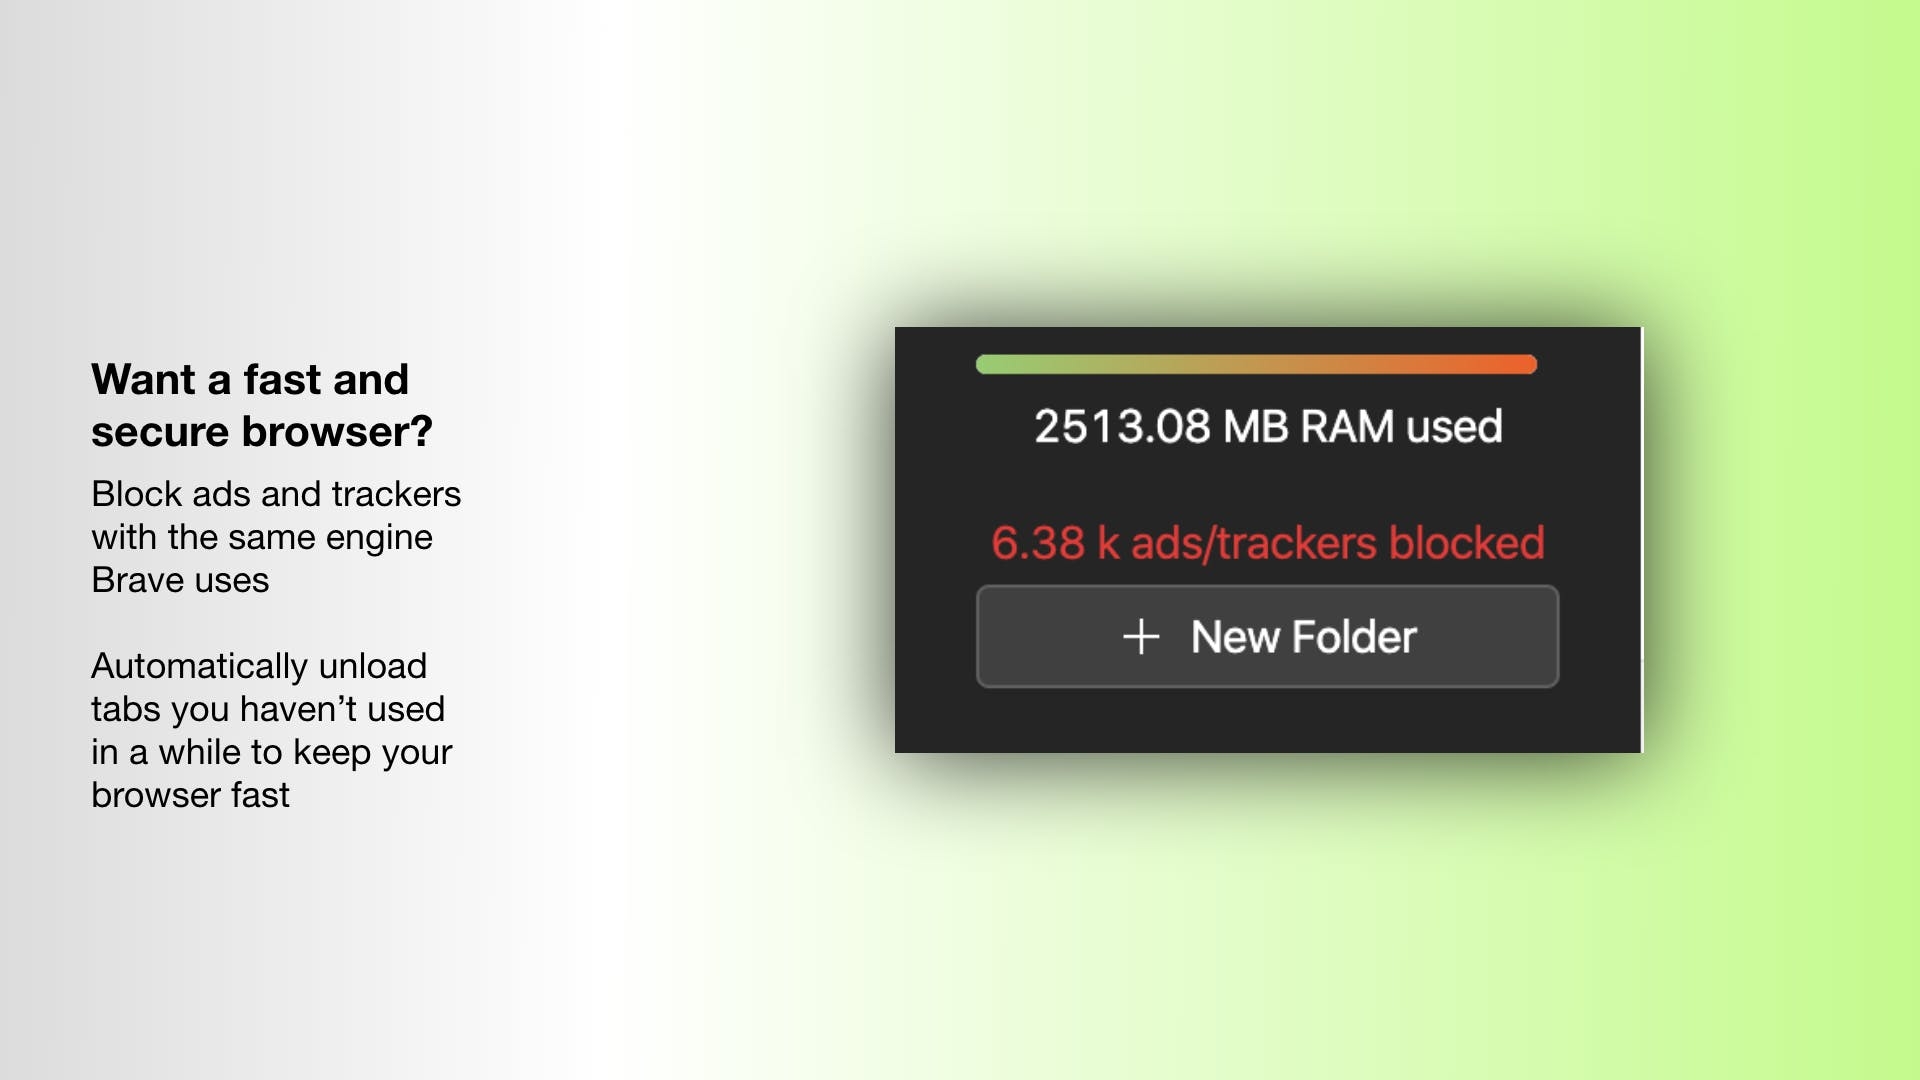Click the dark sidebar screenshot's empty area
The width and height of the screenshot is (1920, 1080).
coord(1268,722)
